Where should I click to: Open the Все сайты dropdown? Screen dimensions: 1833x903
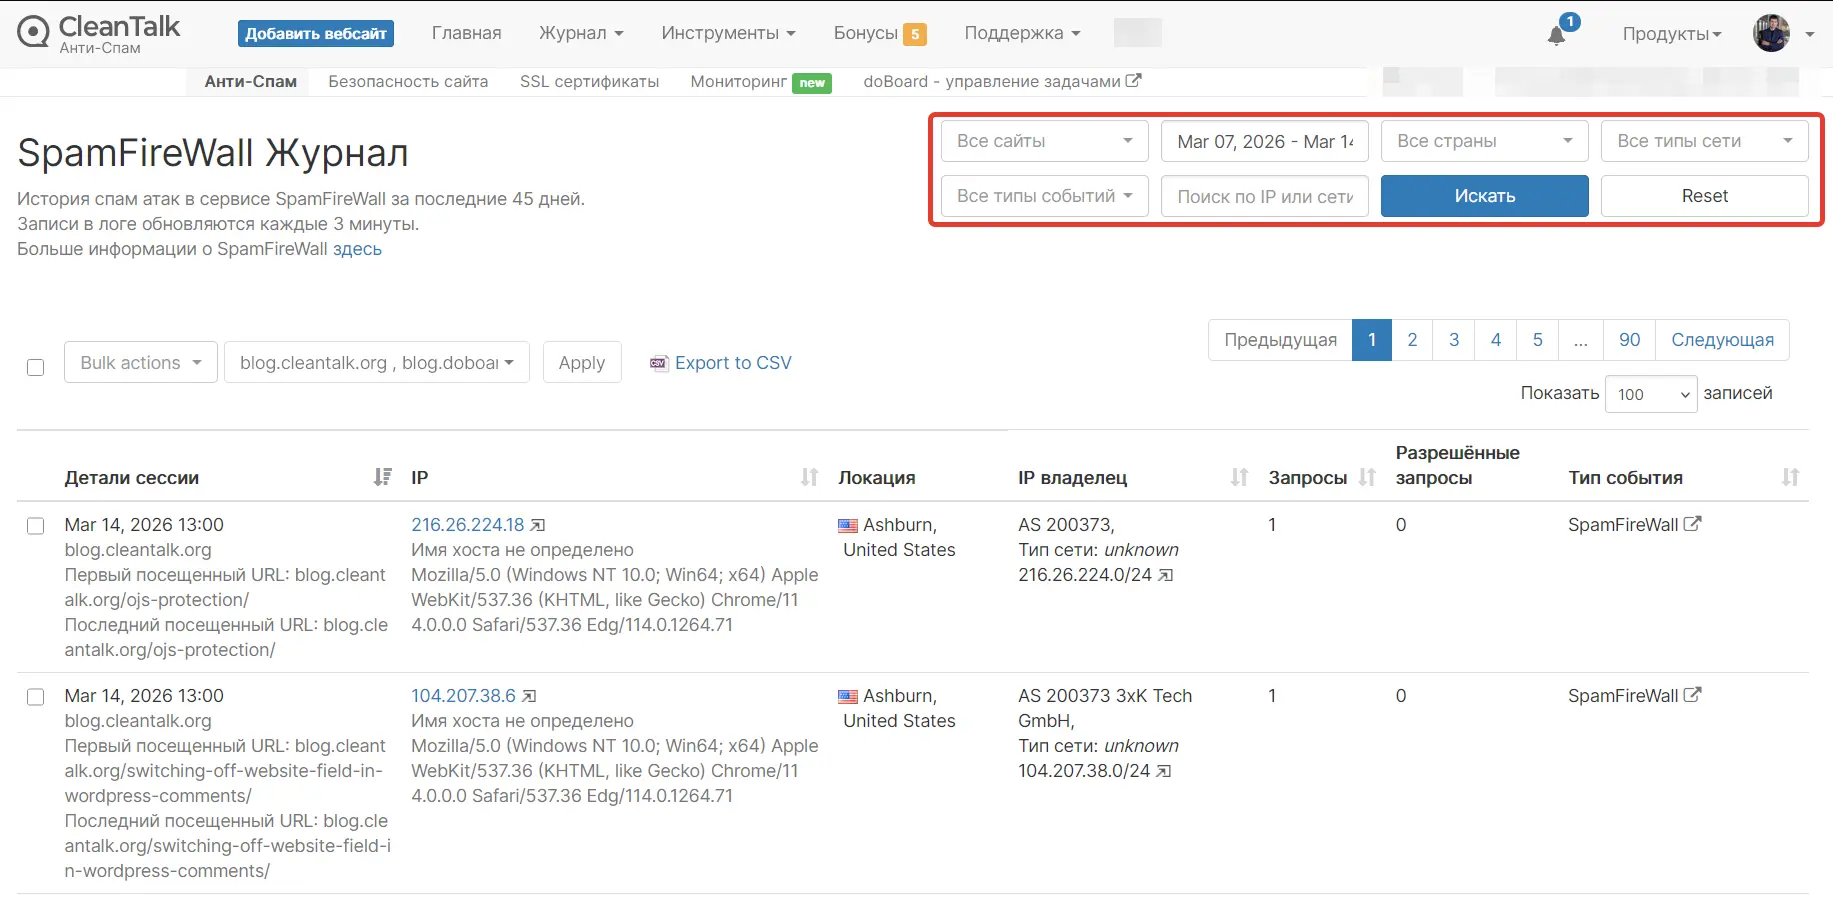pos(1044,141)
